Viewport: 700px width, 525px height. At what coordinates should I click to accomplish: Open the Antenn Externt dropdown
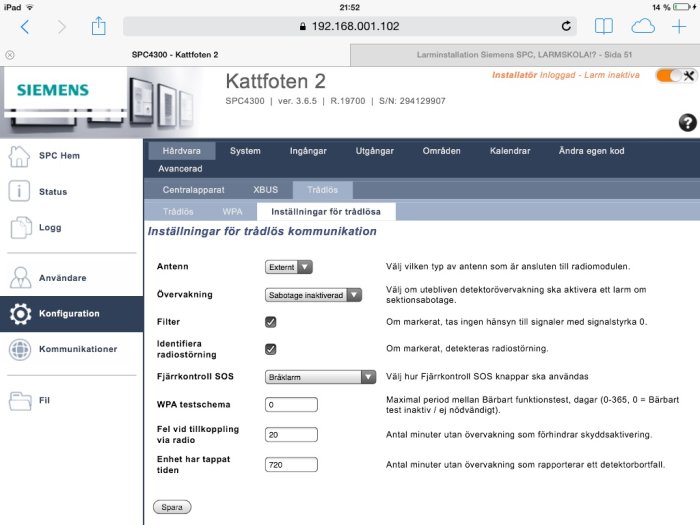click(x=288, y=267)
